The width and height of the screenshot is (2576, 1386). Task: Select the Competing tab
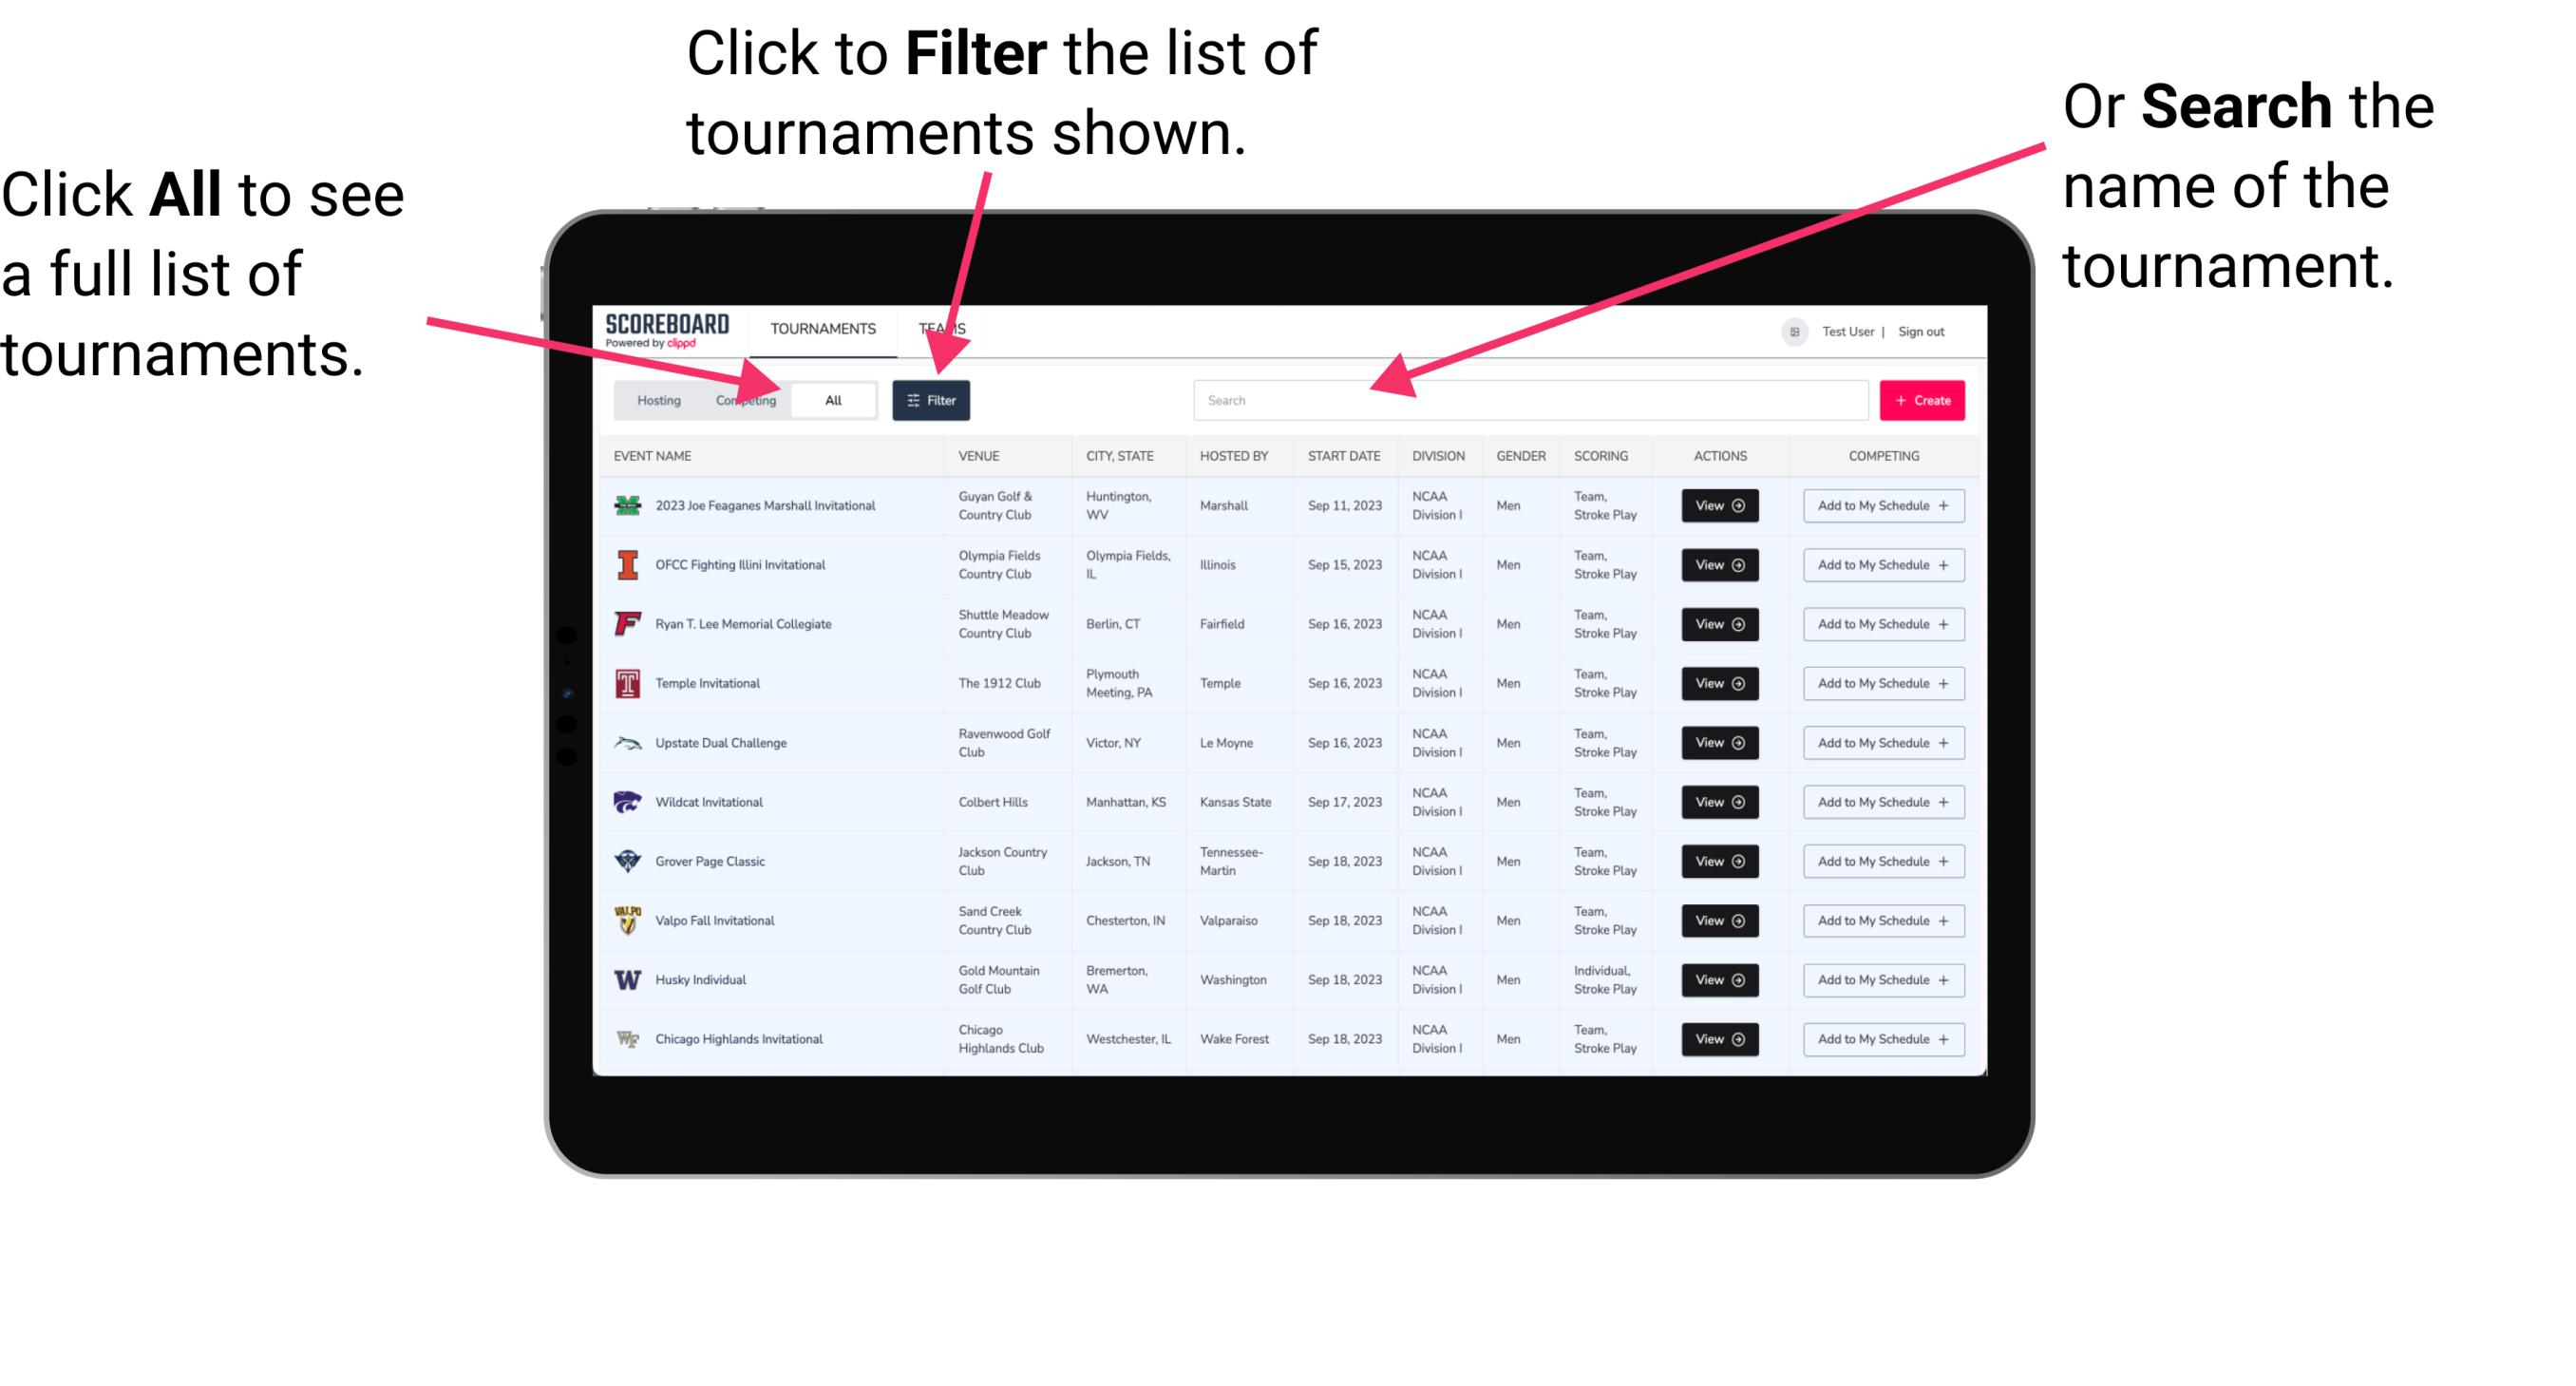coord(744,399)
